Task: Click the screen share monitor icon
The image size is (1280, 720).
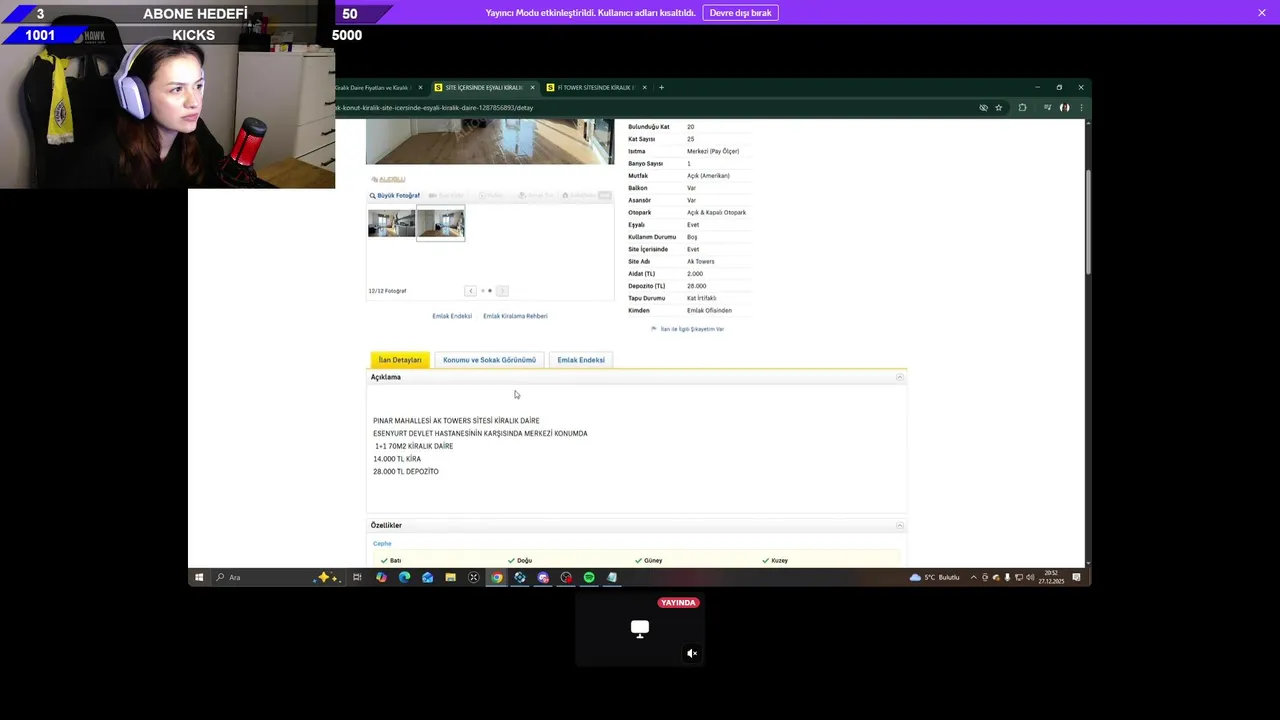Action: point(640,628)
